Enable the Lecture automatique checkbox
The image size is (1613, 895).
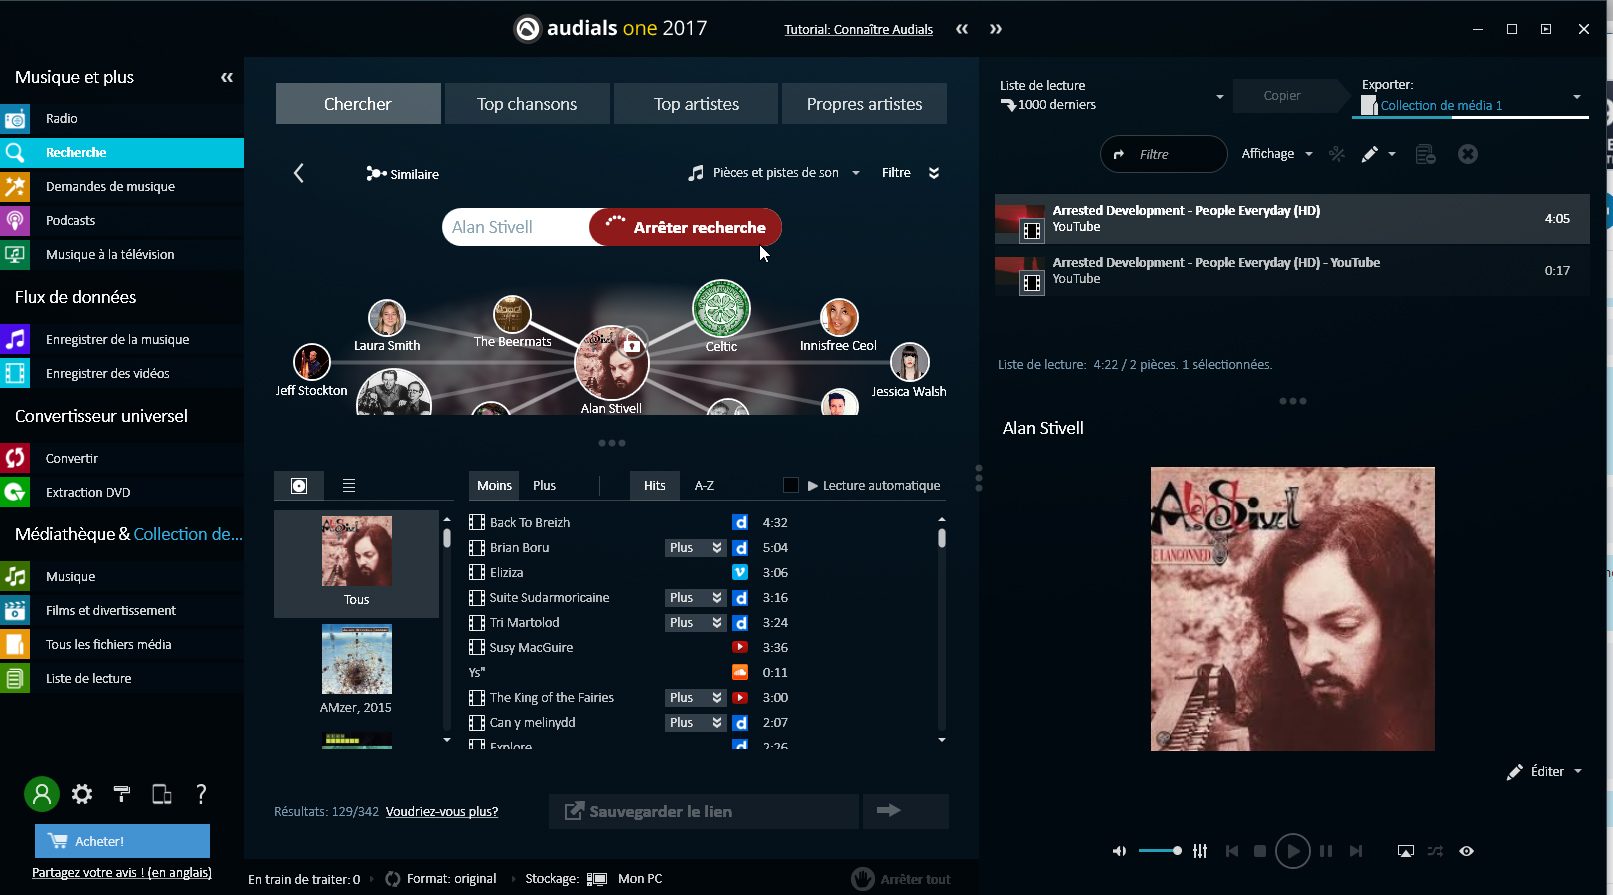(x=790, y=485)
